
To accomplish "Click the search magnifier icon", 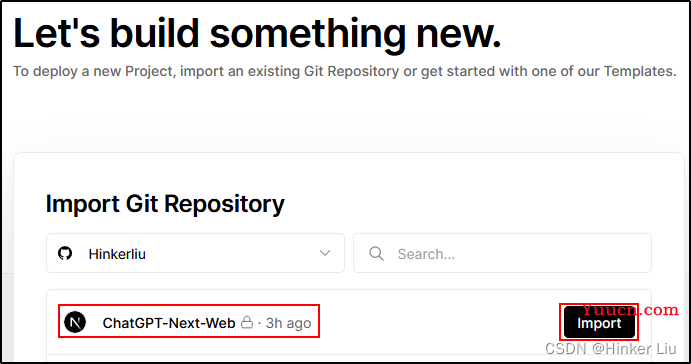I will [x=376, y=253].
